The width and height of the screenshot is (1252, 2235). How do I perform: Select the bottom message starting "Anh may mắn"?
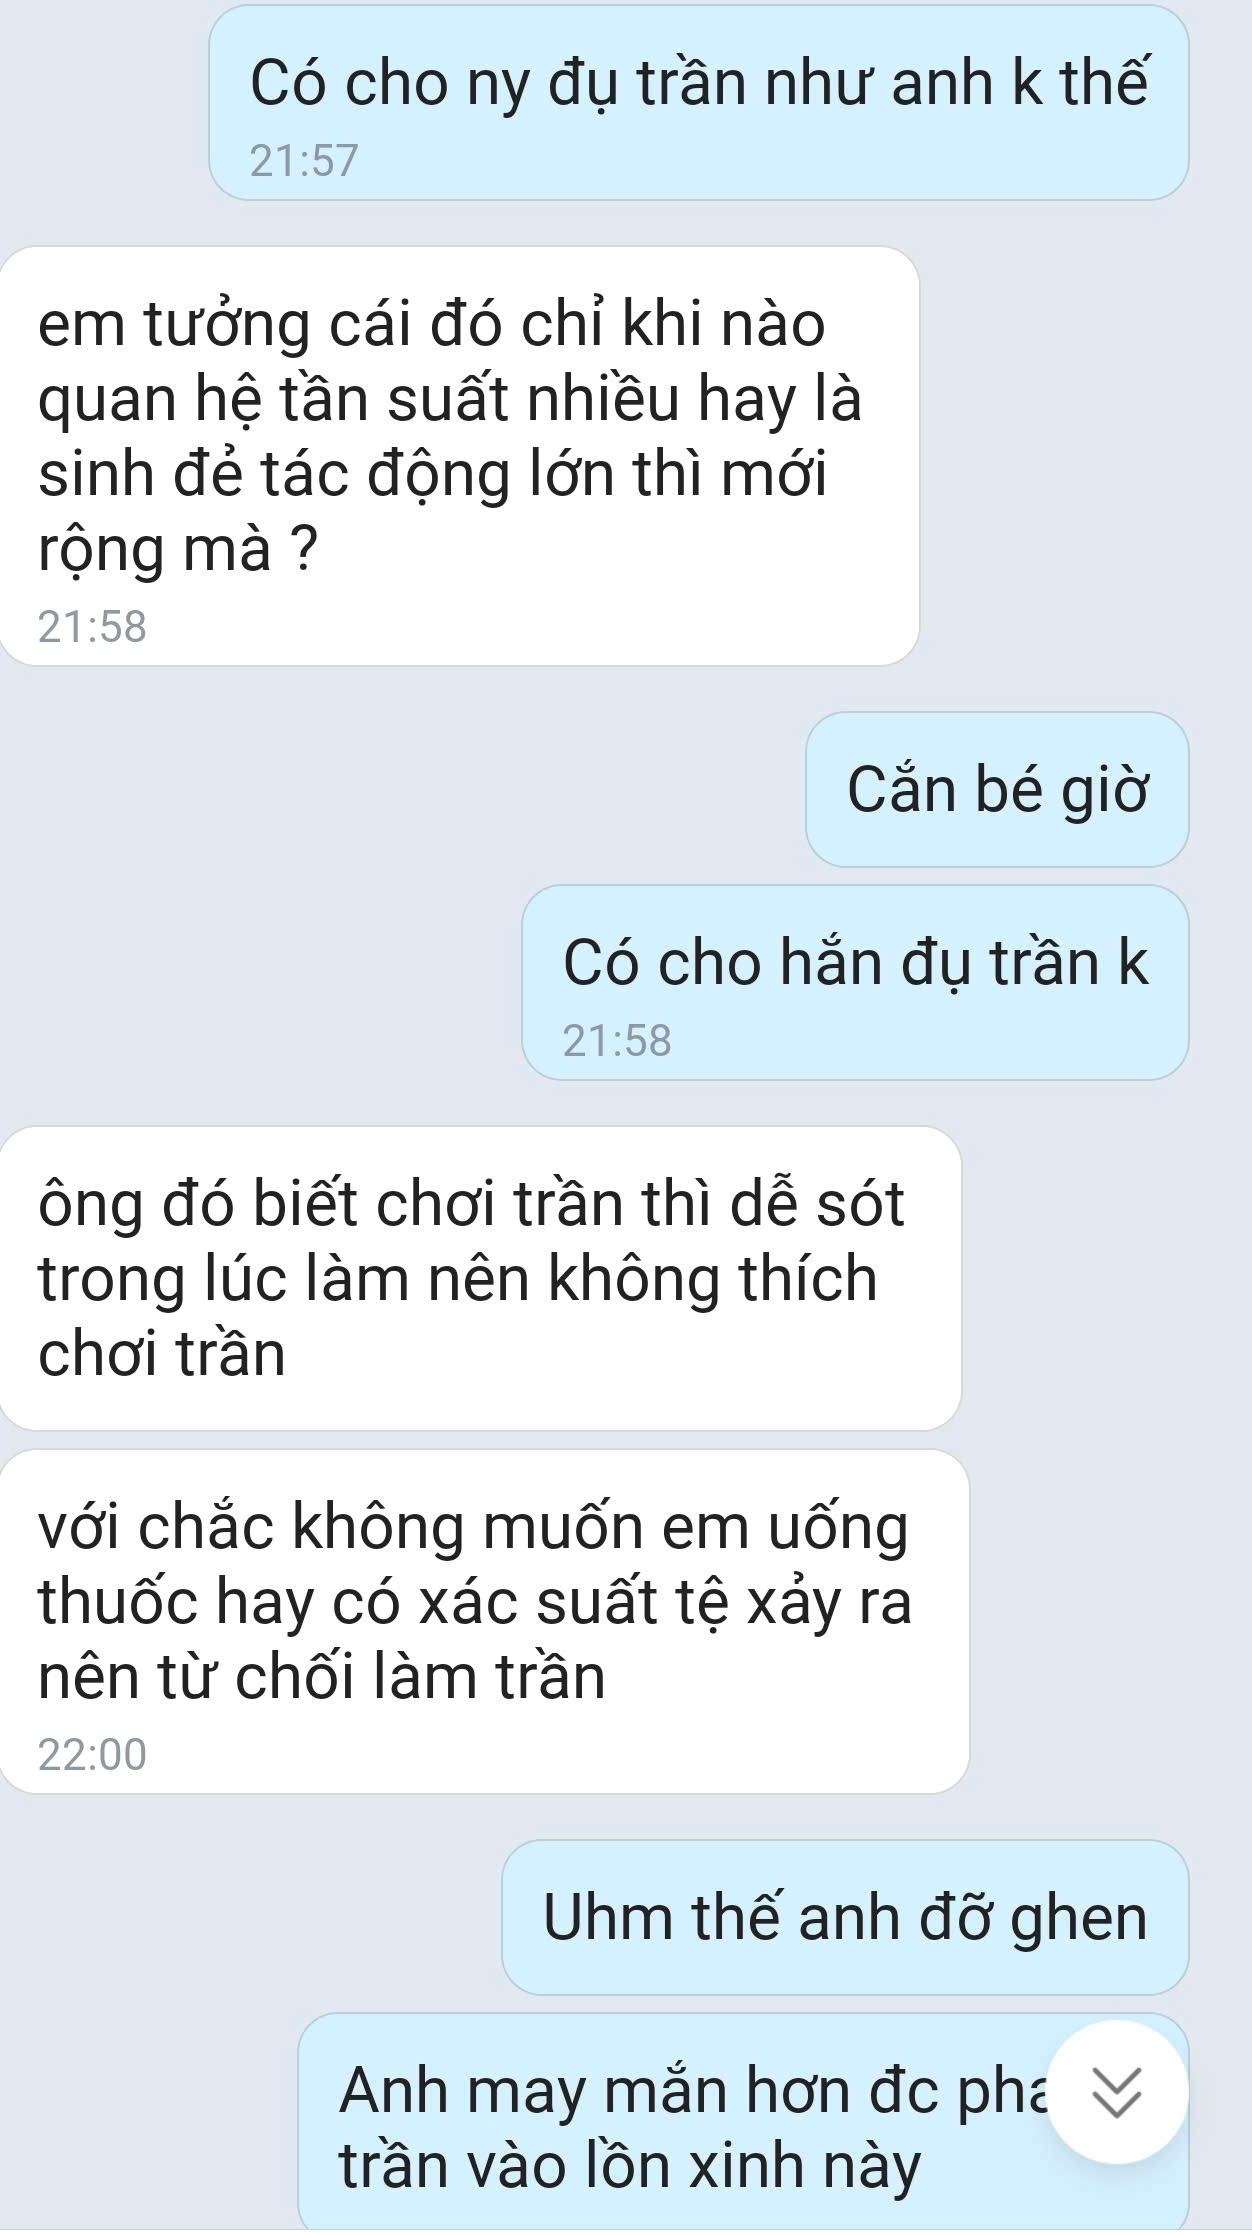click(743, 2124)
